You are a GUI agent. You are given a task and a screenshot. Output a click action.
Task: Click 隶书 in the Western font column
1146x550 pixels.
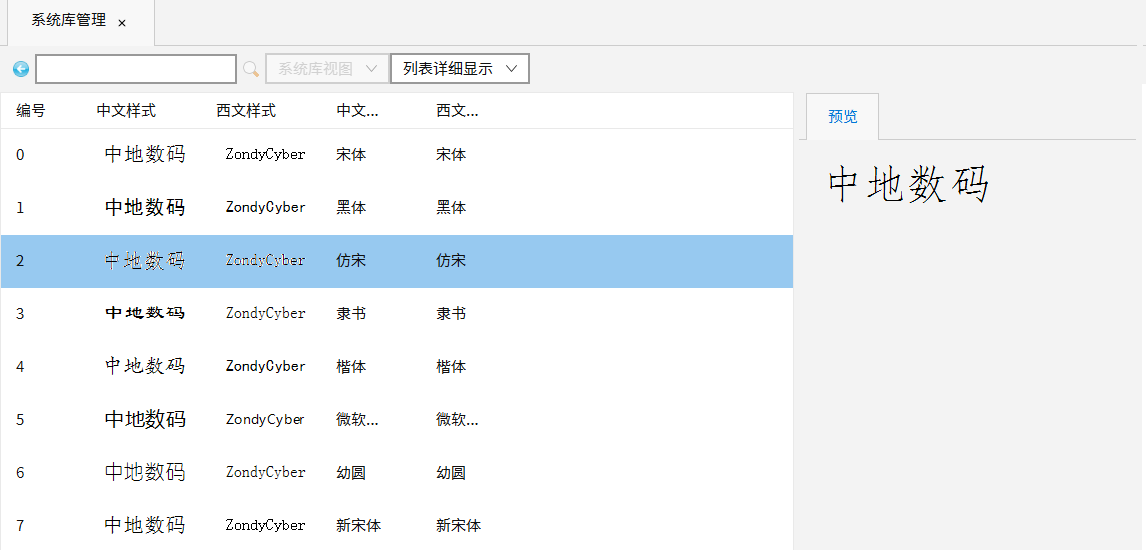coord(451,314)
